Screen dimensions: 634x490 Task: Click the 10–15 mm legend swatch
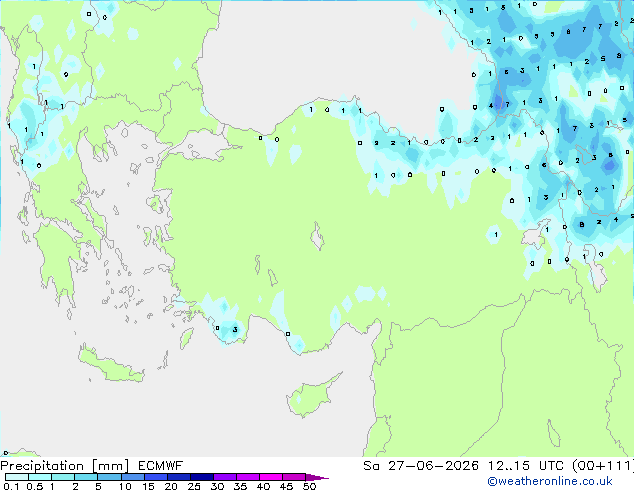(132, 477)
